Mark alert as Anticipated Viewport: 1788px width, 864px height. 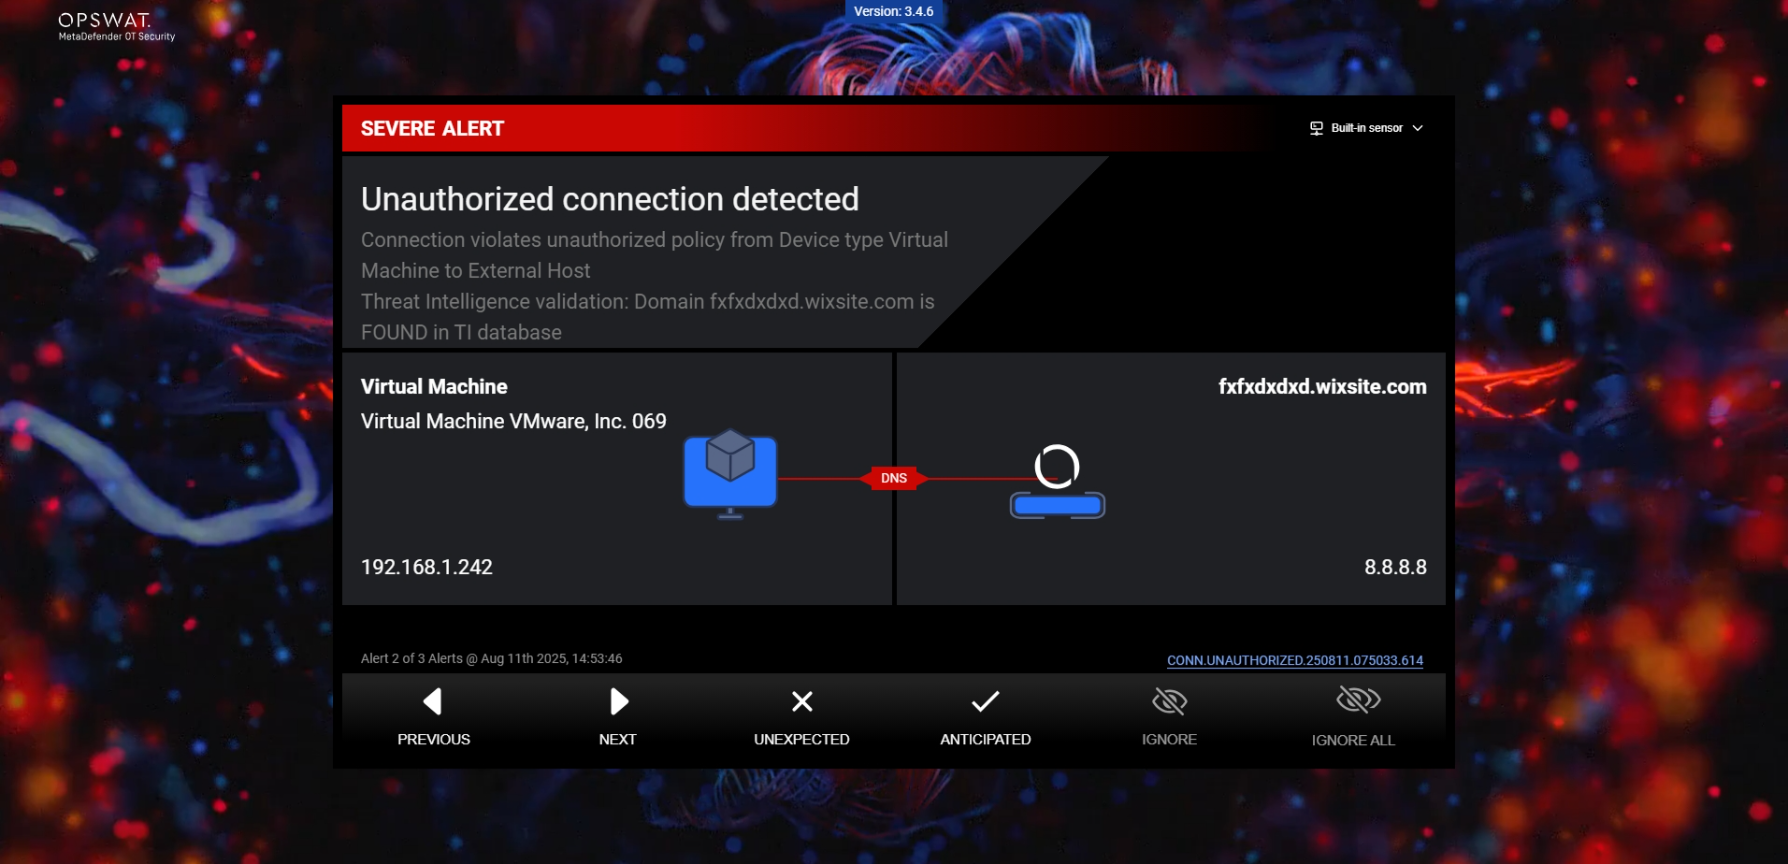click(986, 717)
